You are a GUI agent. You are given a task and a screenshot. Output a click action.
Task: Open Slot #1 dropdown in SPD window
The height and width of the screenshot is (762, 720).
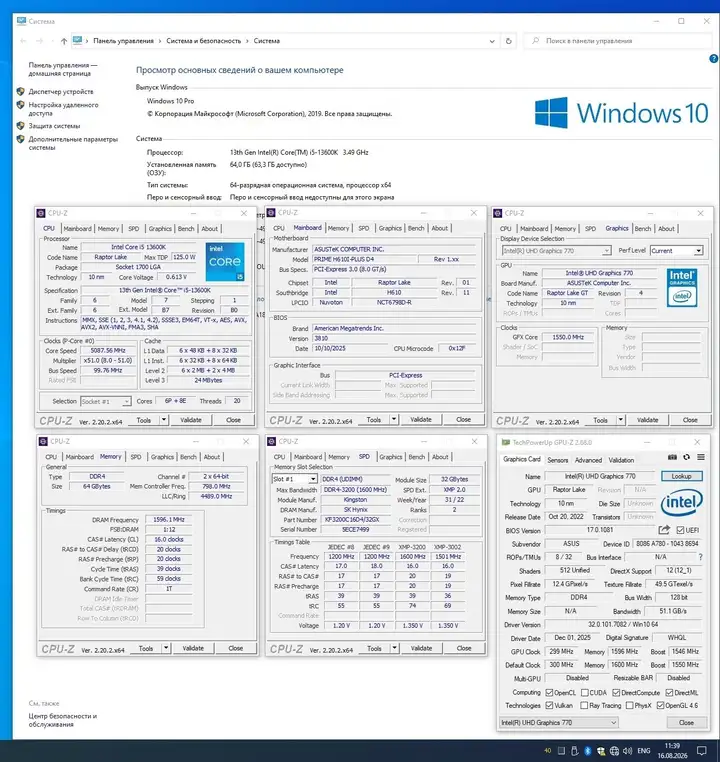pos(294,479)
